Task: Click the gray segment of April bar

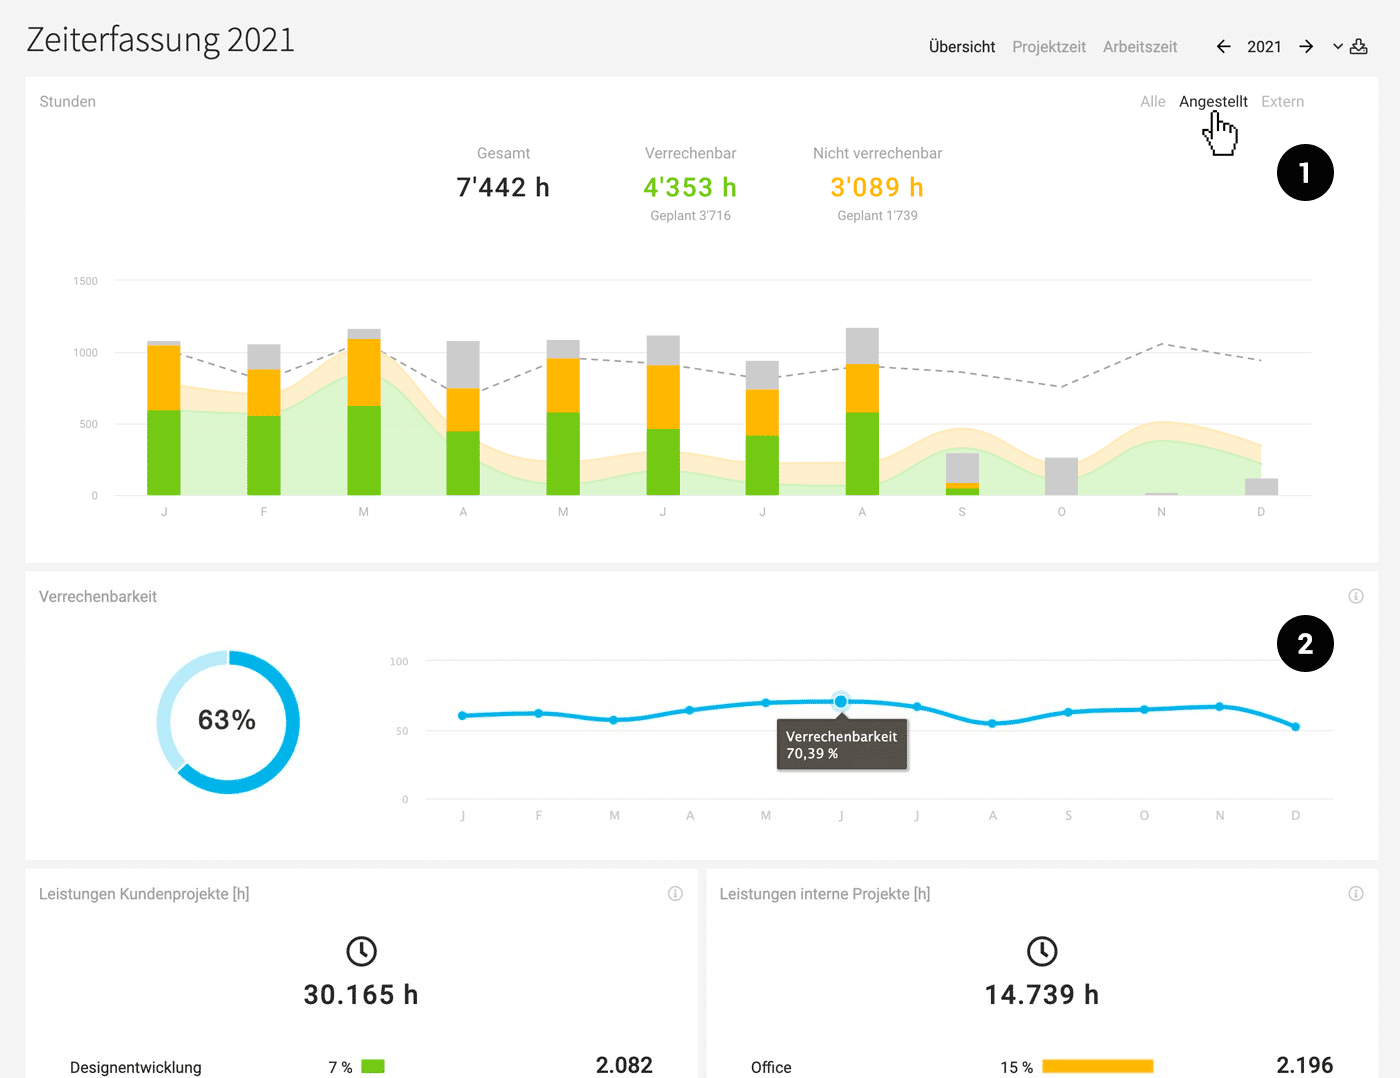Action: [463, 365]
